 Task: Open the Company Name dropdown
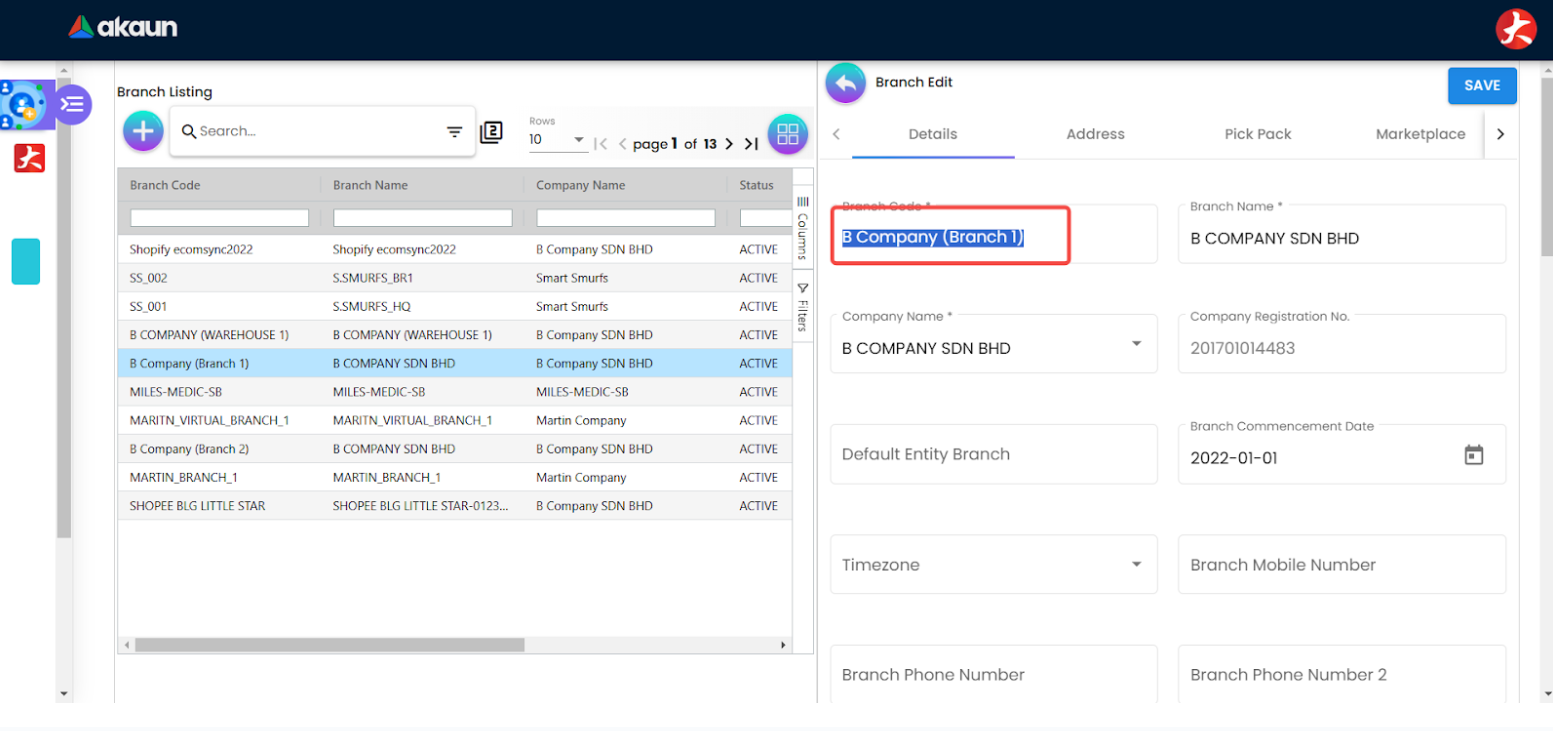tap(1137, 343)
